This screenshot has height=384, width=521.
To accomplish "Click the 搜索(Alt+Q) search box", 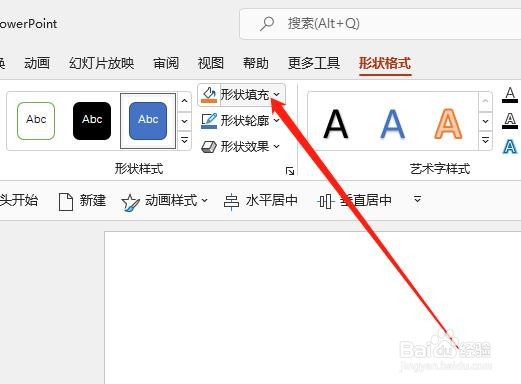I will (x=380, y=24).
